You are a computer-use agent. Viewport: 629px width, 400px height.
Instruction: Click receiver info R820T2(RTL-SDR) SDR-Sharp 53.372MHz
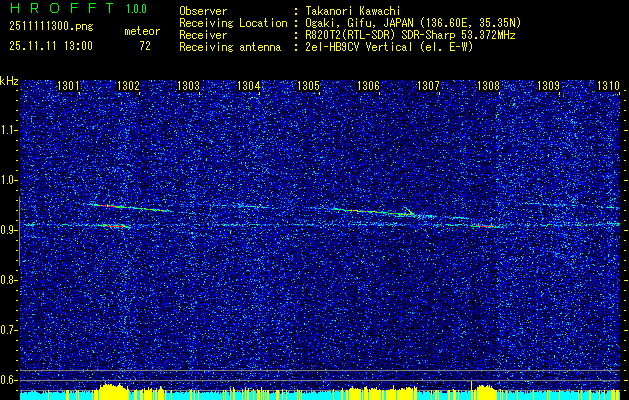tap(410, 35)
